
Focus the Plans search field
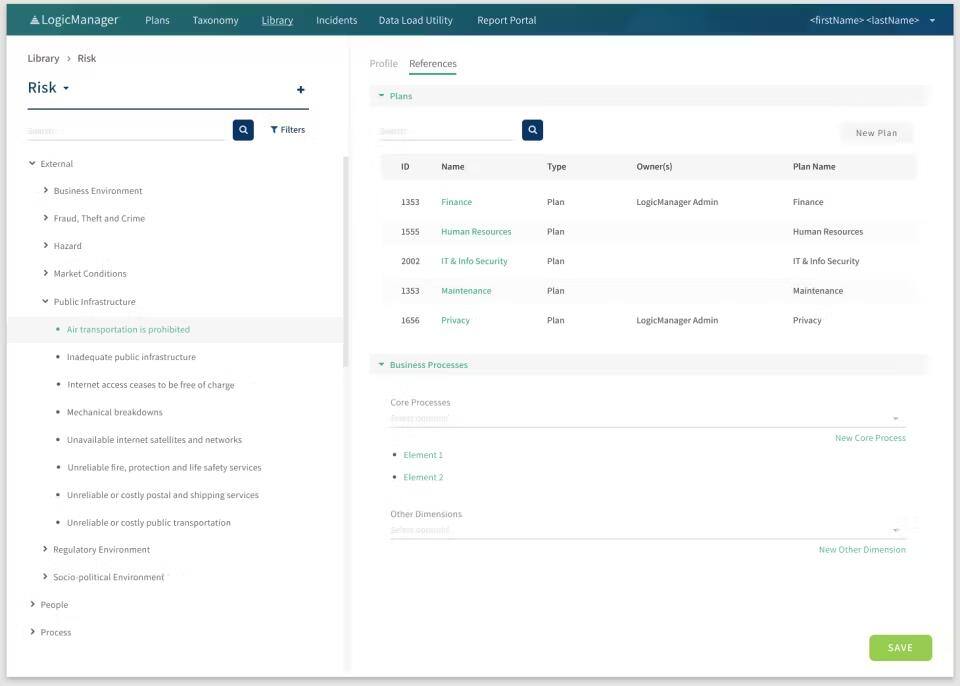click(446, 130)
